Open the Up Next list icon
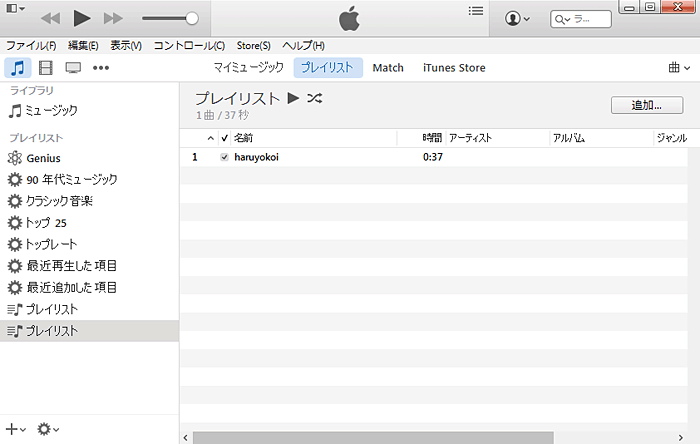The width and height of the screenshot is (700, 444). pos(476,10)
